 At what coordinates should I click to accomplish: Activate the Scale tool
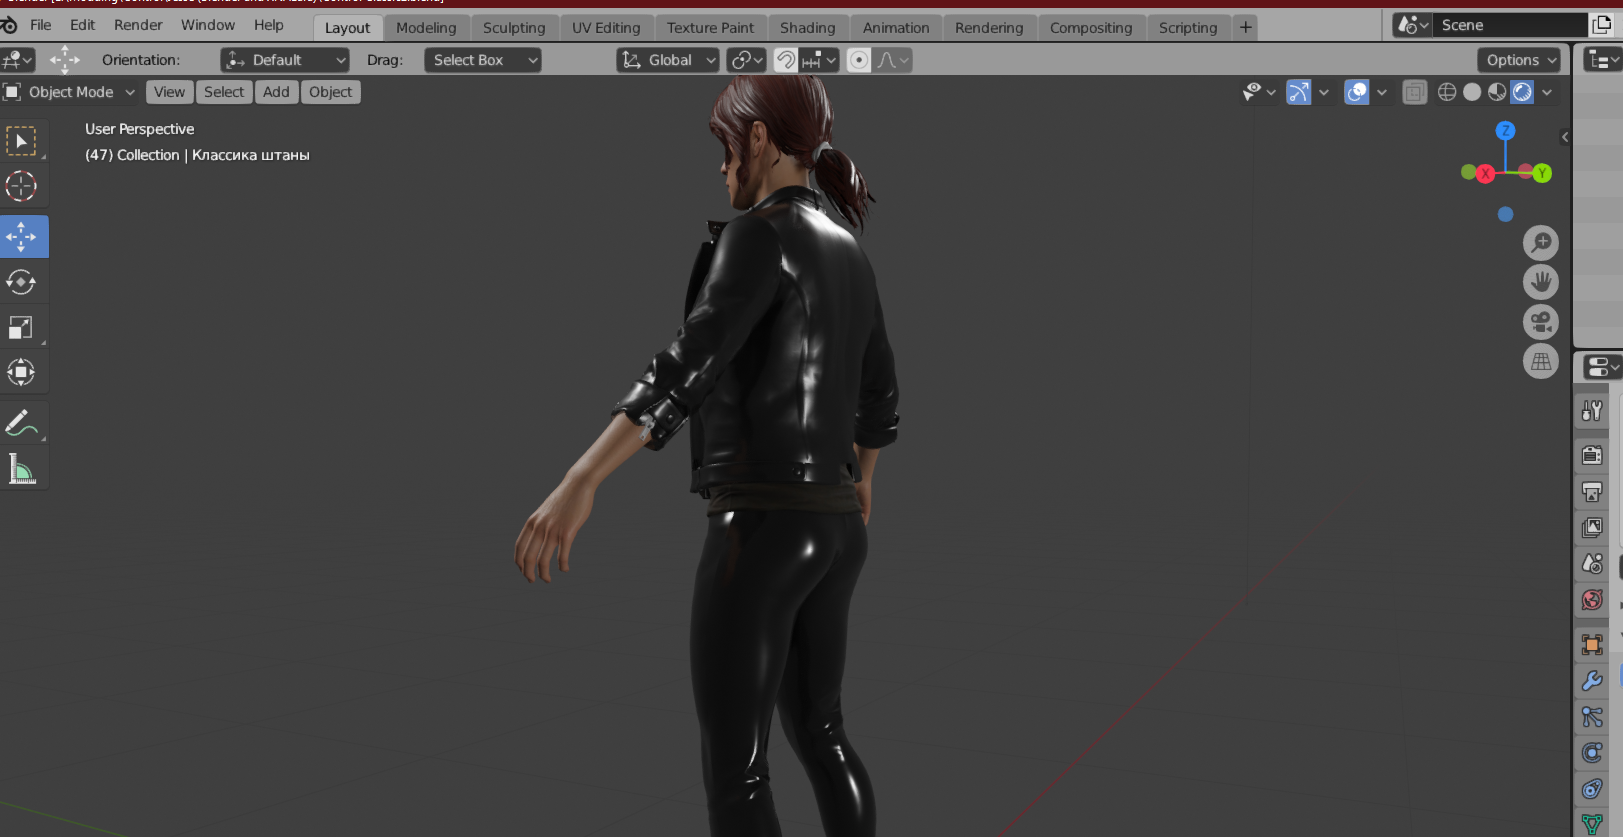21,328
